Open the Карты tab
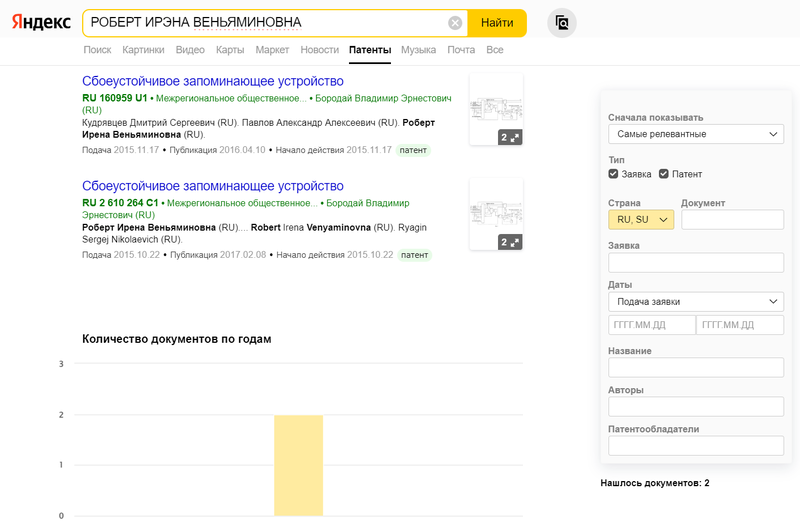800x523 pixels. pos(230,50)
